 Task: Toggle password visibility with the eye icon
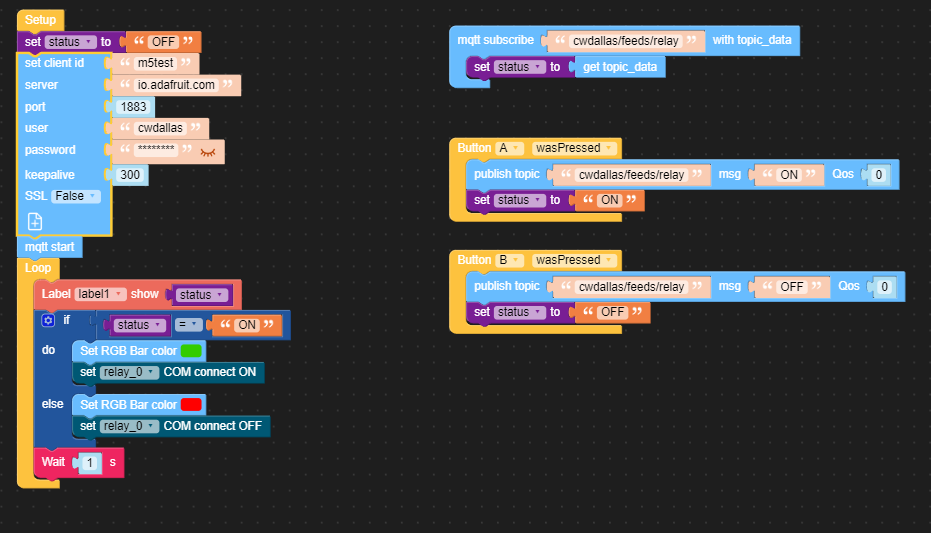(208, 151)
